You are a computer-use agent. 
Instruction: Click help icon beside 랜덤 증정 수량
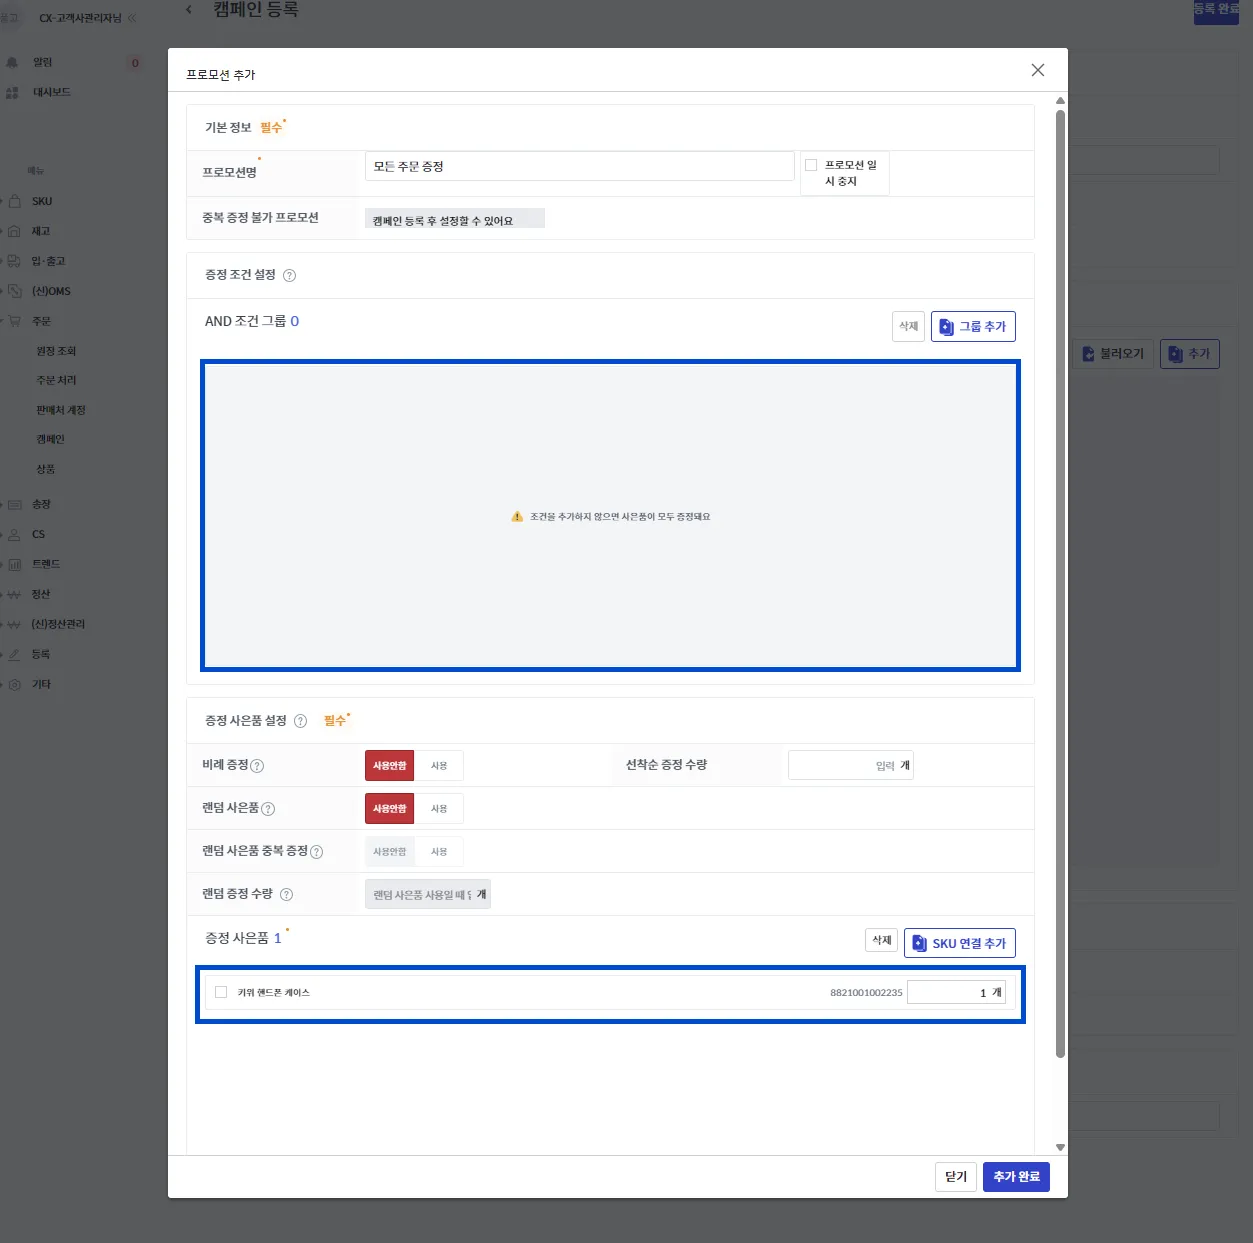pyautogui.click(x=286, y=894)
